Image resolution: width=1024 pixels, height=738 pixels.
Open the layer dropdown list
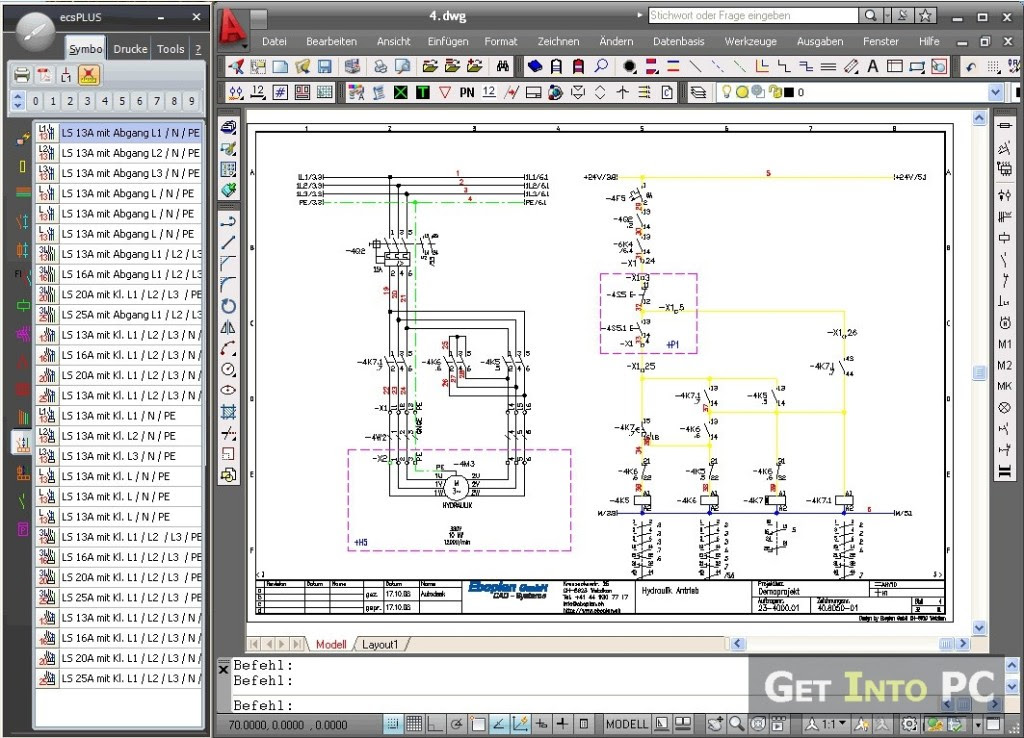[x=994, y=92]
